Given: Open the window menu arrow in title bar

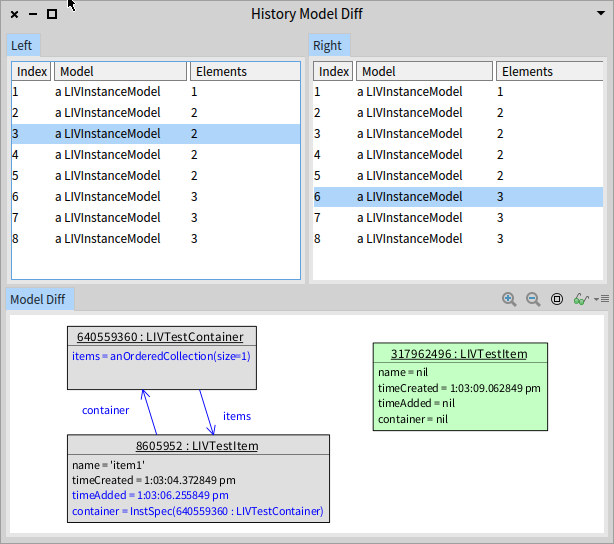Looking at the screenshot, I should click(601, 13).
